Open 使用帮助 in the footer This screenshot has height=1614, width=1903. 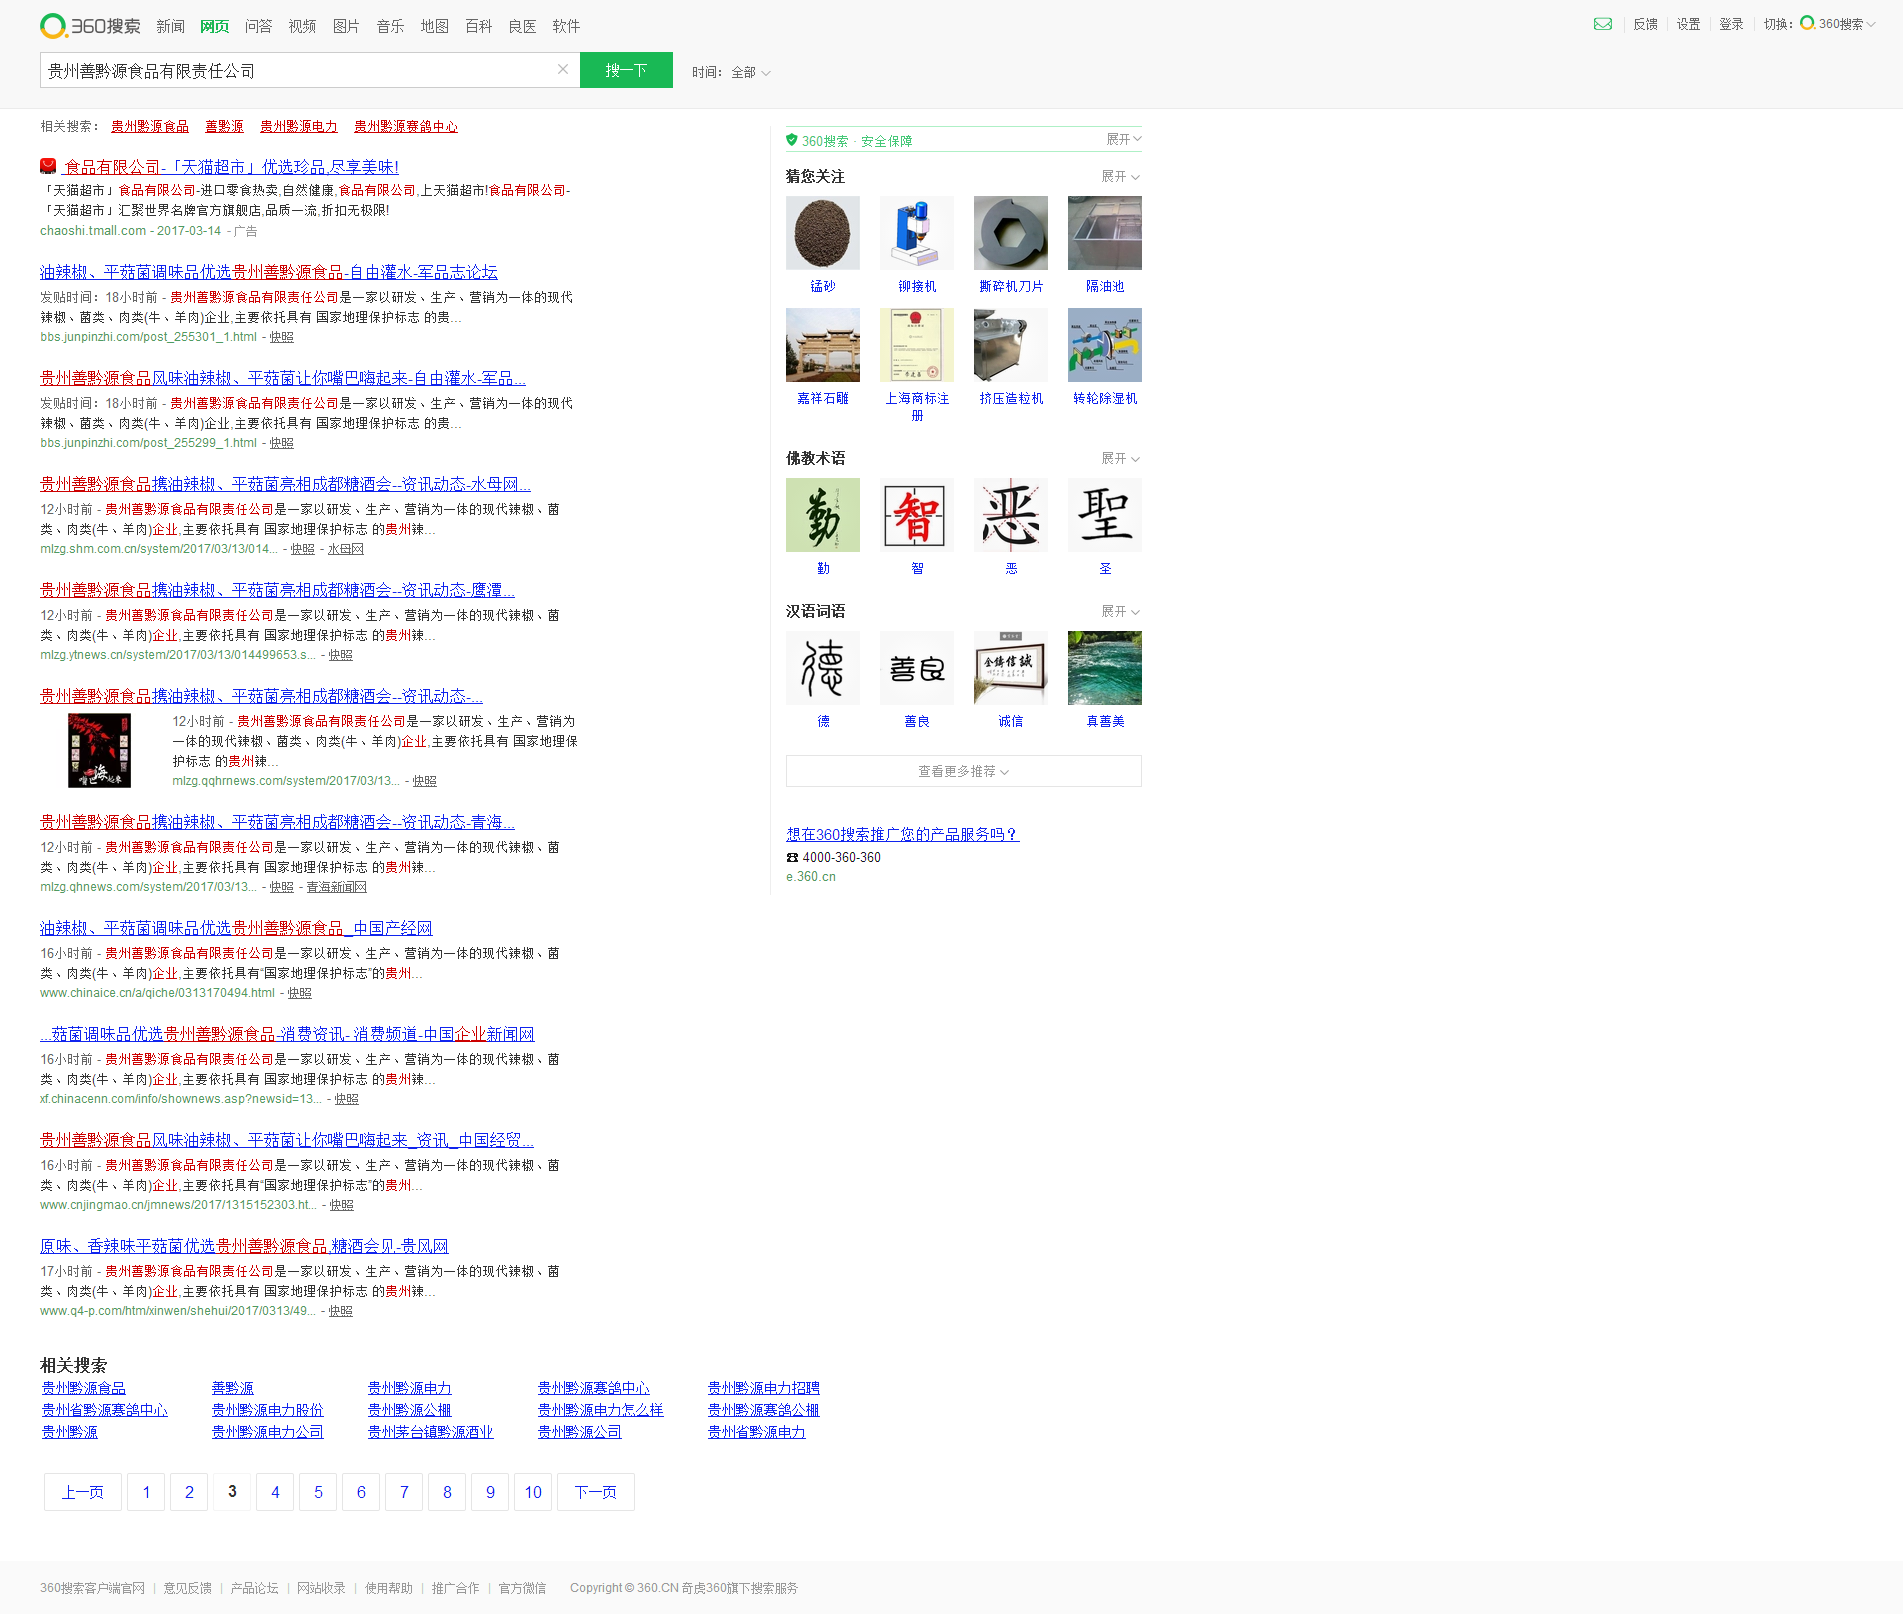[388, 1588]
